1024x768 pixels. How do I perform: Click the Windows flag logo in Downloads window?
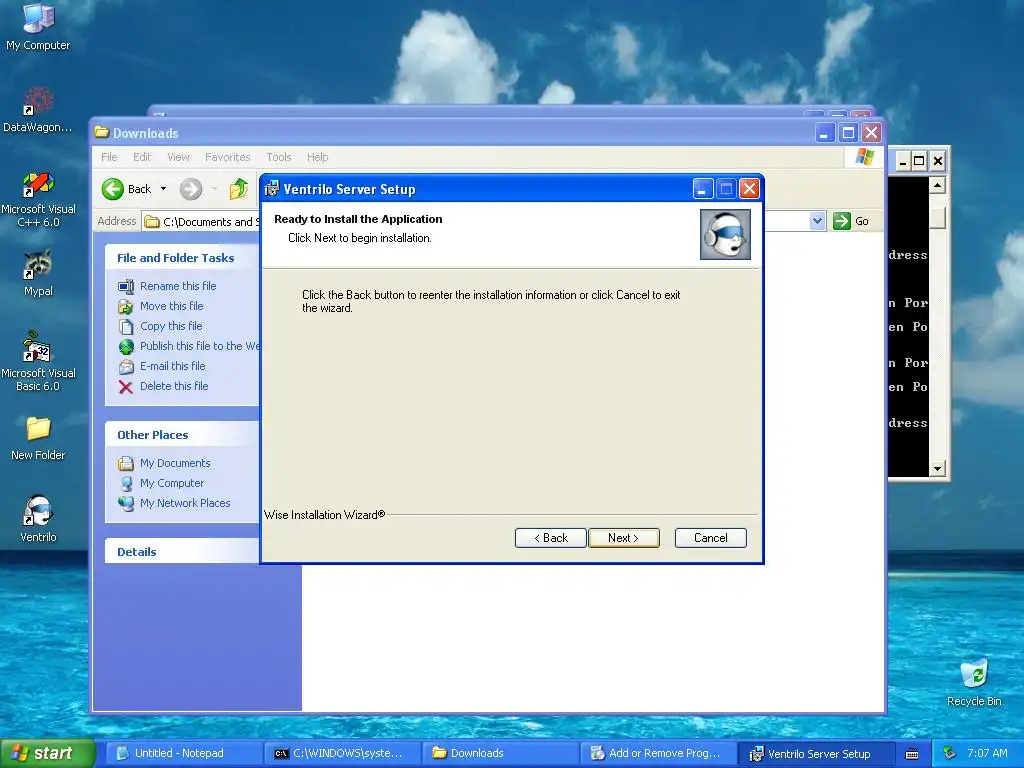865,157
